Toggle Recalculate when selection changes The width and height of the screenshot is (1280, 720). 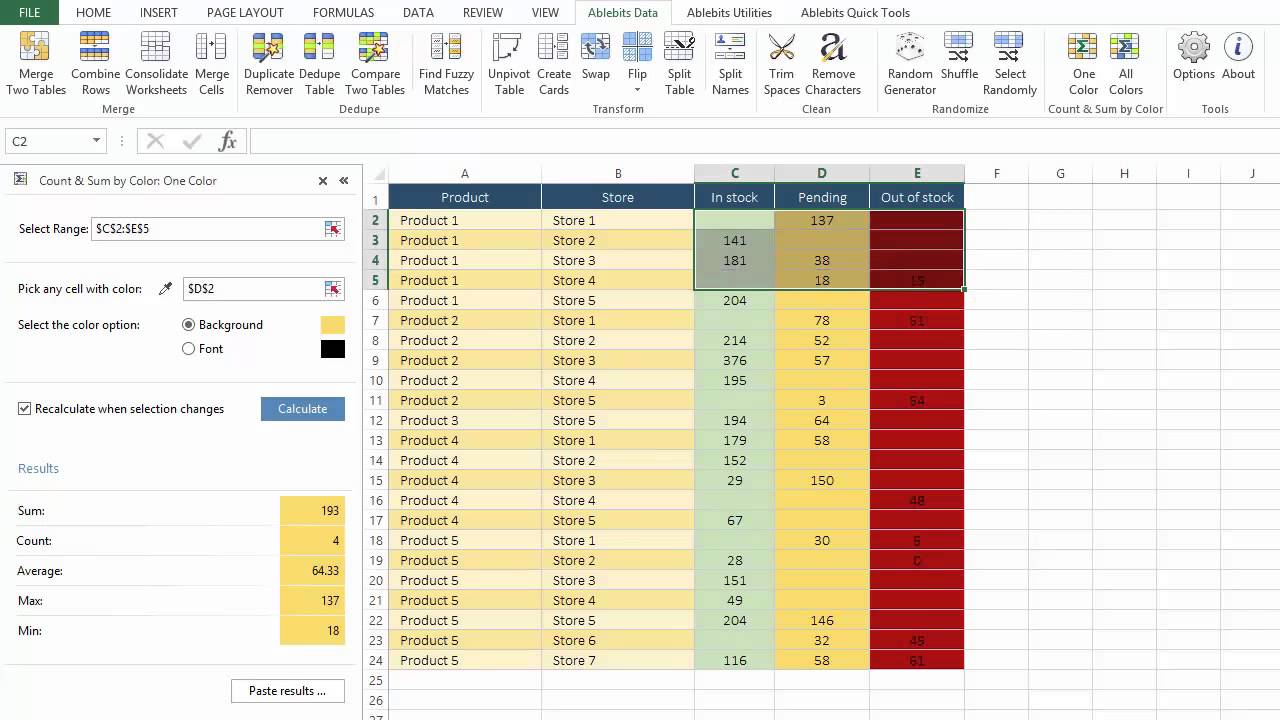coord(25,409)
